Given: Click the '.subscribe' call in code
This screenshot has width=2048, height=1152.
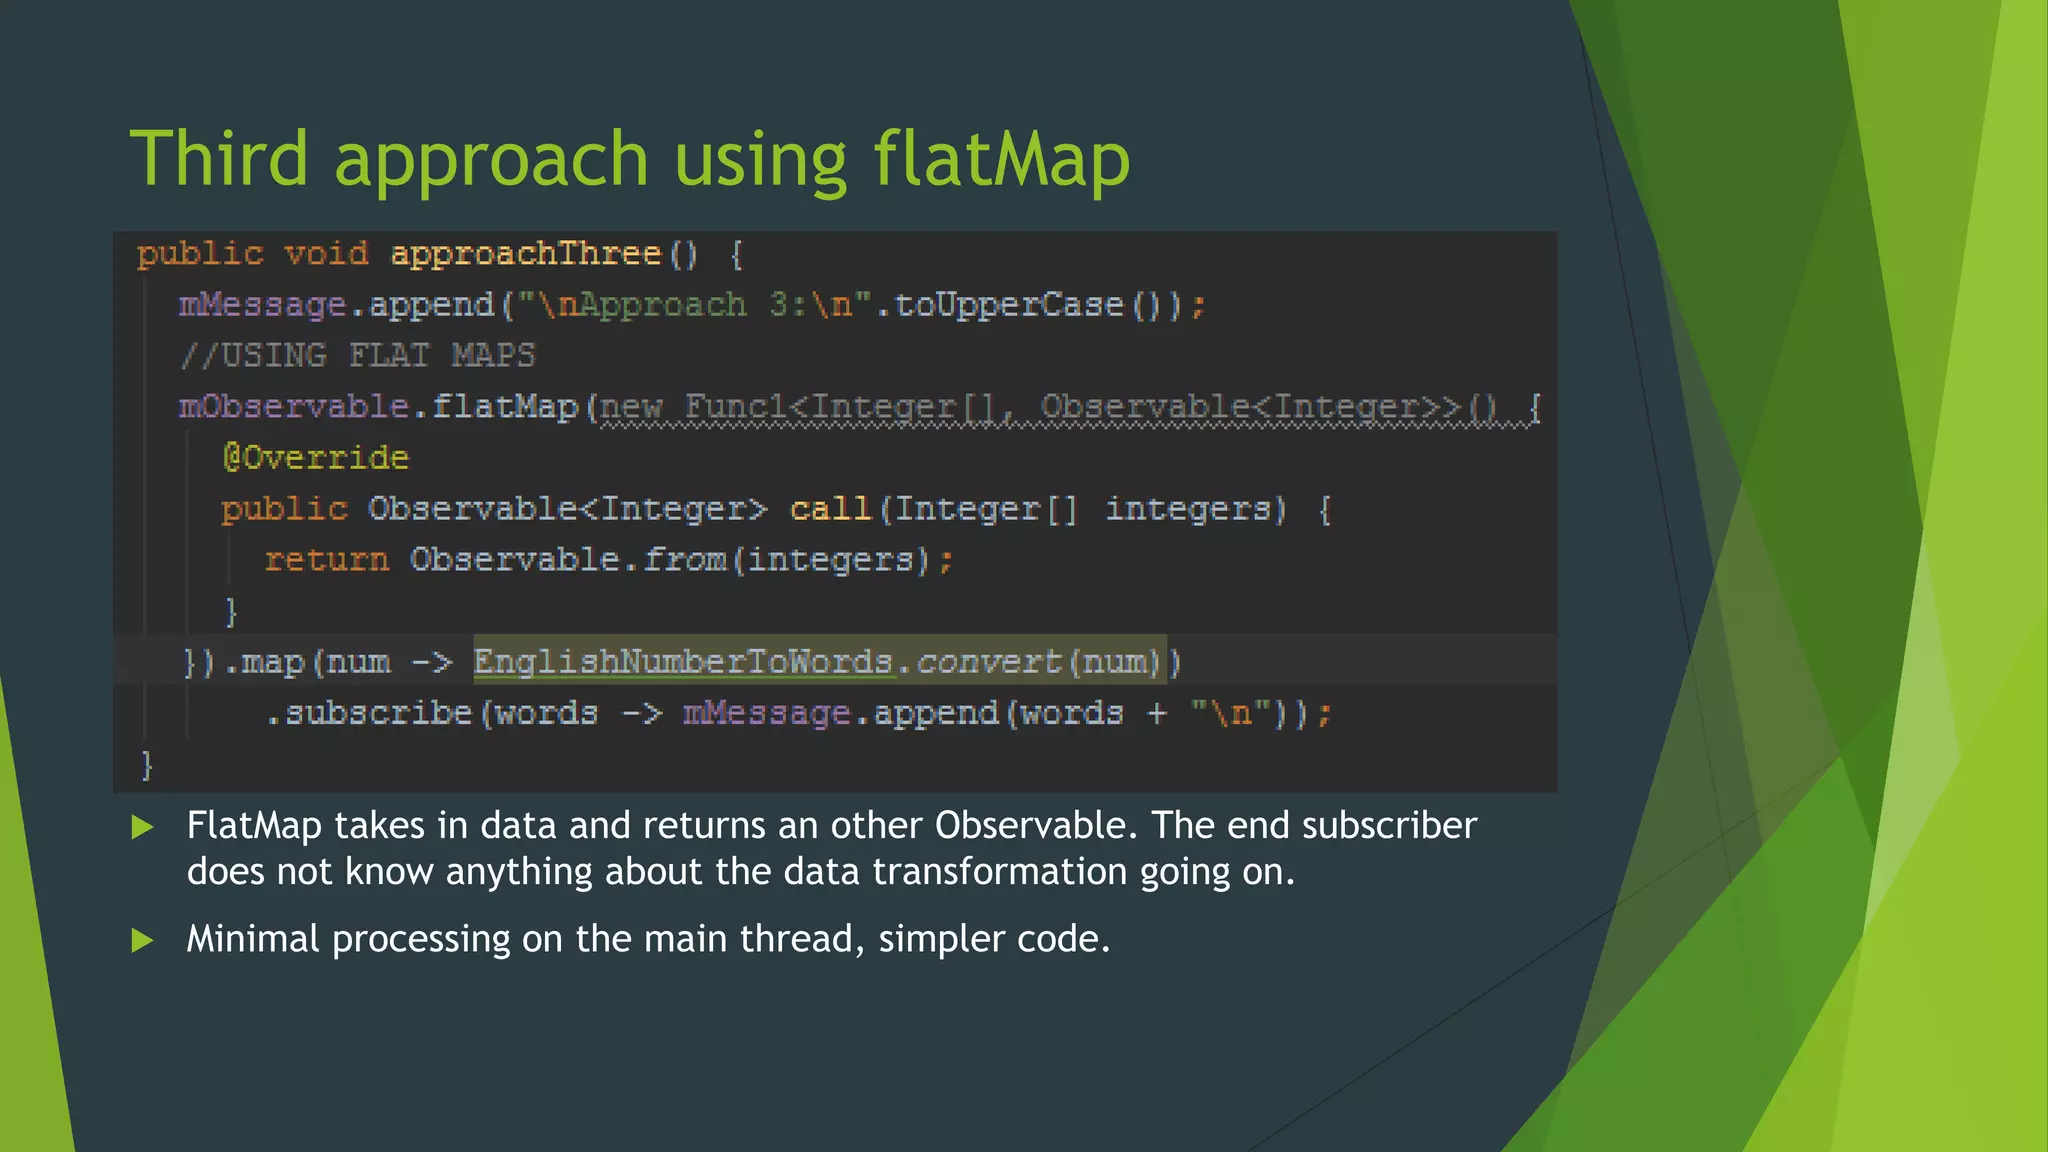Looking at the screenshot, I should [370, 713].
